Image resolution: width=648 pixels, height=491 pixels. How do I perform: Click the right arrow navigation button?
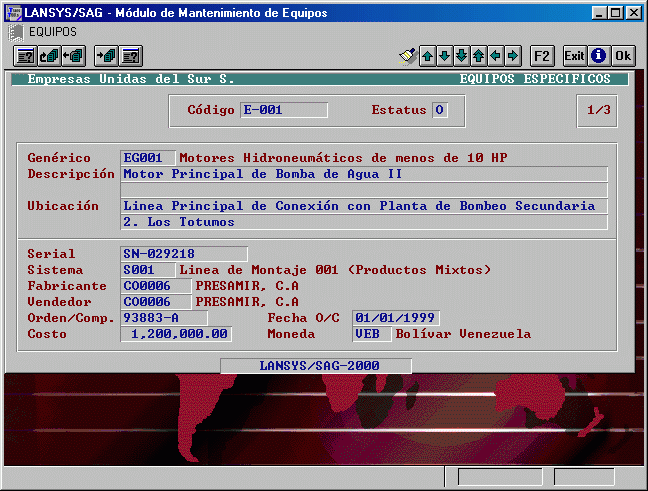[x=513, y=56]
